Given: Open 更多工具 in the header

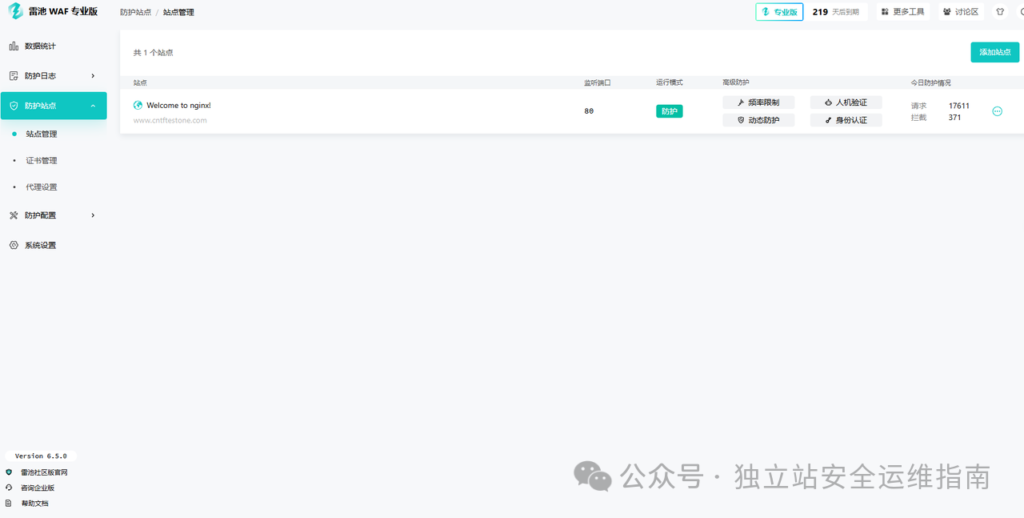Looking at the screenshot, I should [903, 12].
